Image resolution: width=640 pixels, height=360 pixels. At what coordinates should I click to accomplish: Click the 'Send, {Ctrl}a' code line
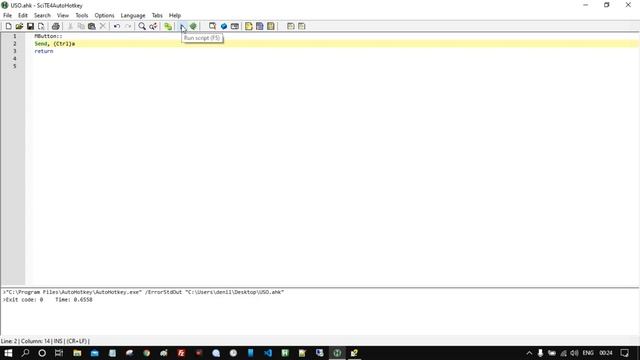[55, 44]
